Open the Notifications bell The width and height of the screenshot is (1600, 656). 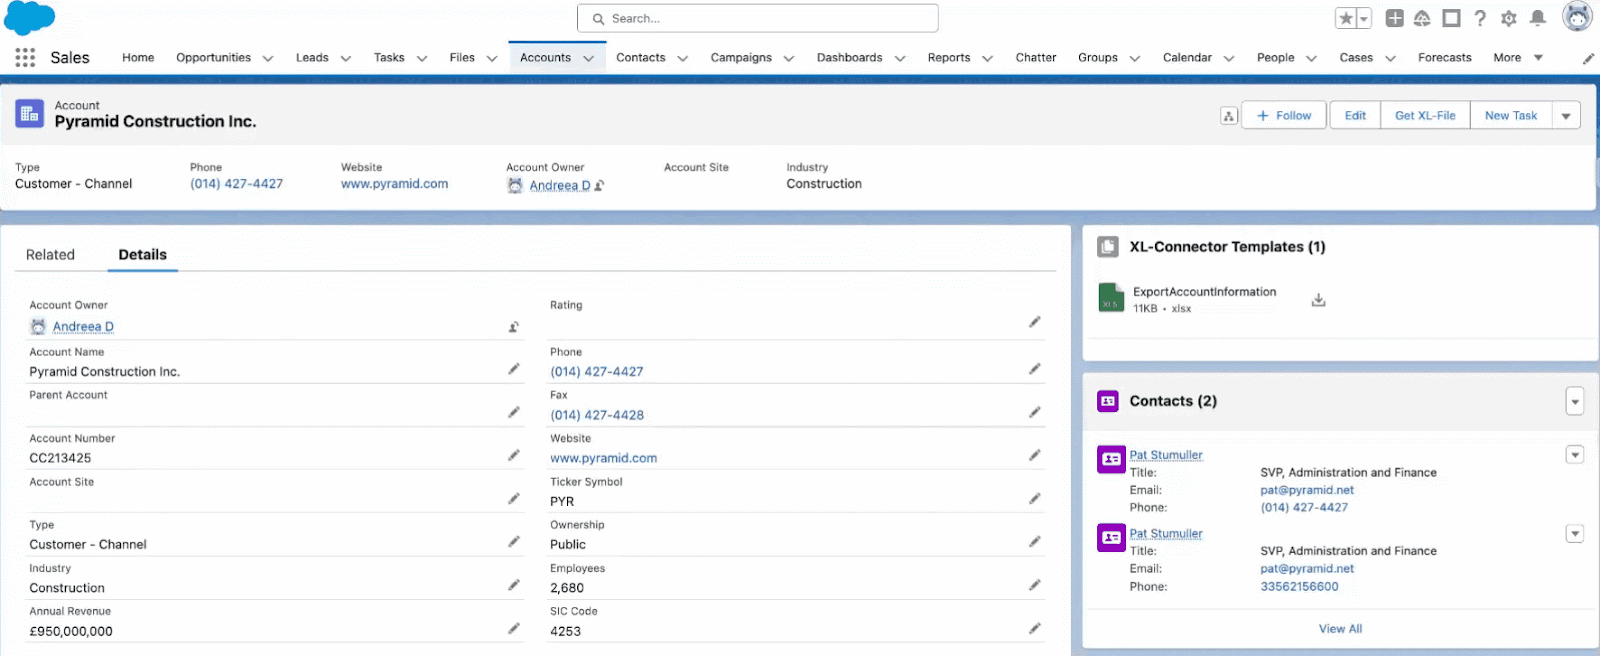(x=1538, y=18)
